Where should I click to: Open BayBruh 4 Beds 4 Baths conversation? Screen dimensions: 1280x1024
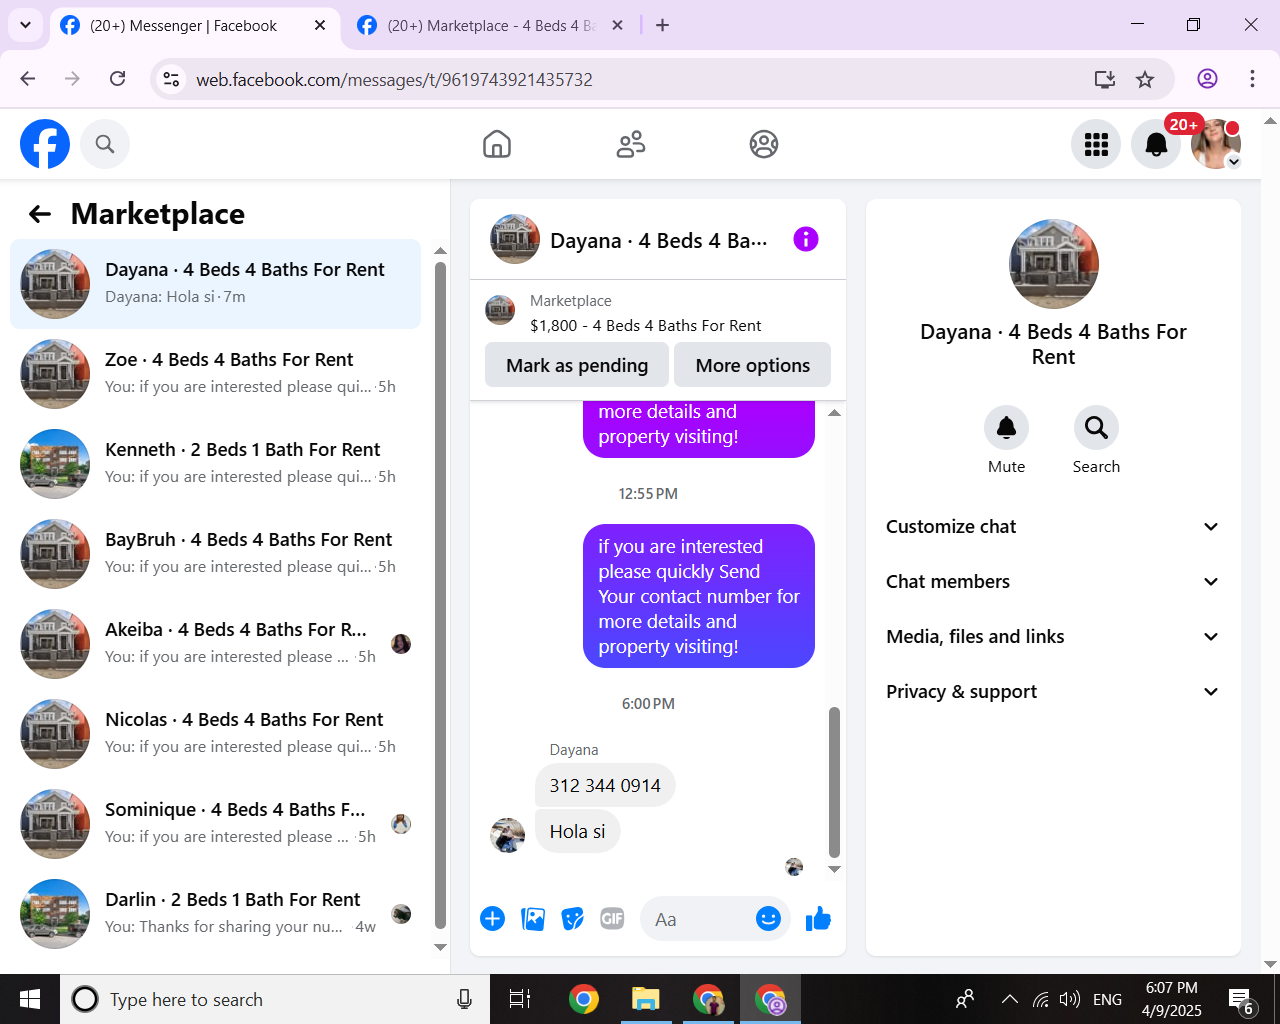[x=215, y=554]
